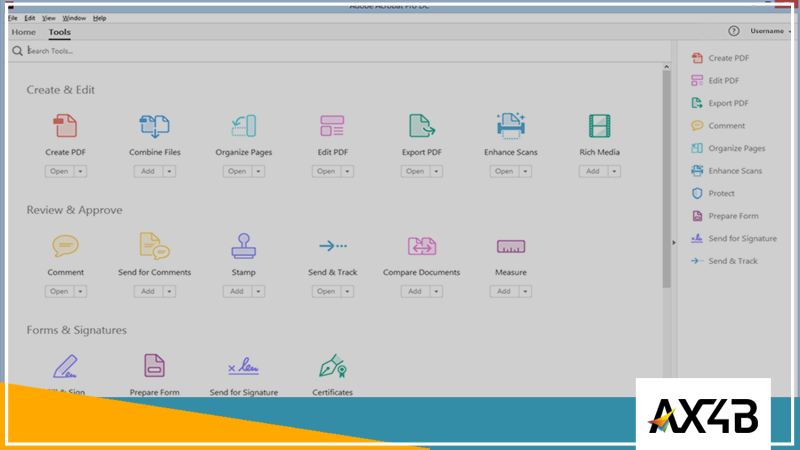Expand the Combine Files dropdown arrow
The width and height of the screenshot is (800, 450).
click(x=169, y=171)
